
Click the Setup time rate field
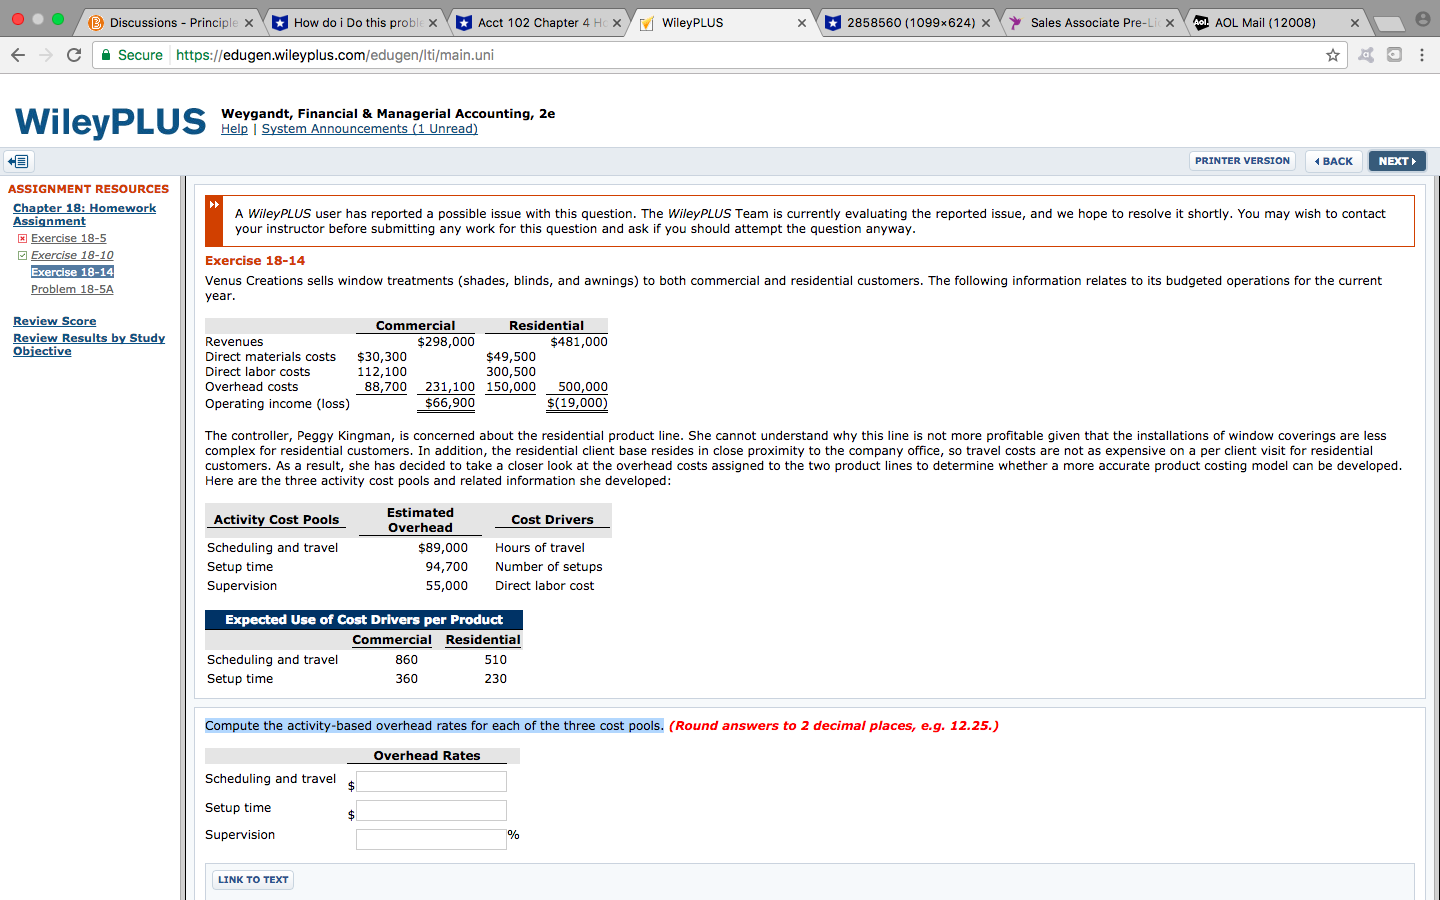tap(431, 811)
